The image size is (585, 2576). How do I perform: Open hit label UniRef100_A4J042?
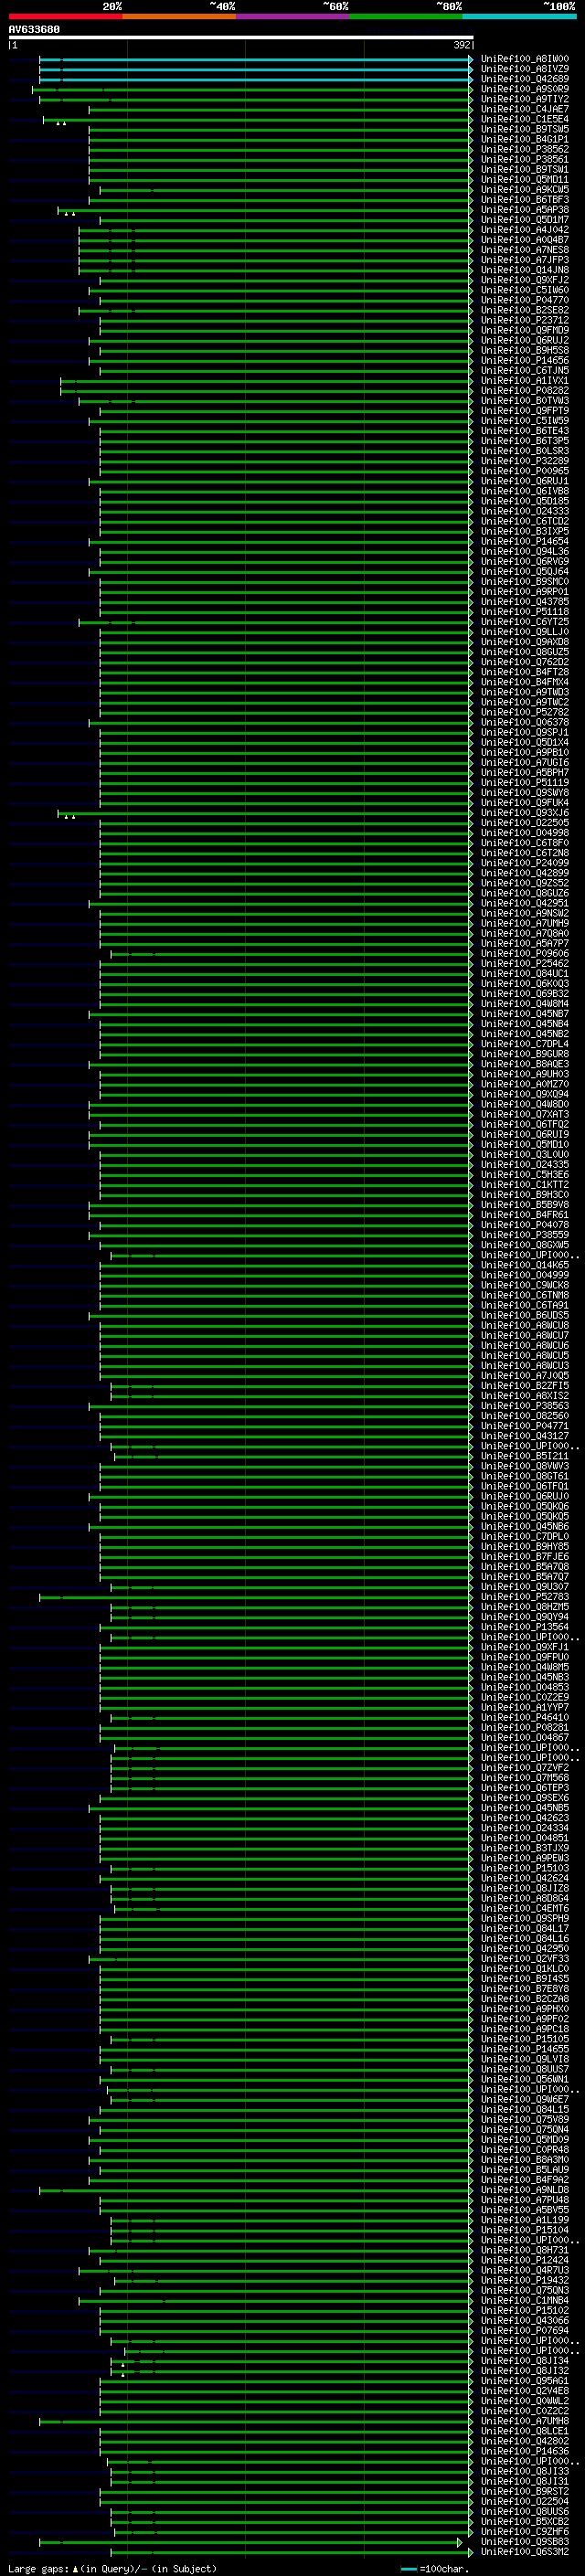525,230
